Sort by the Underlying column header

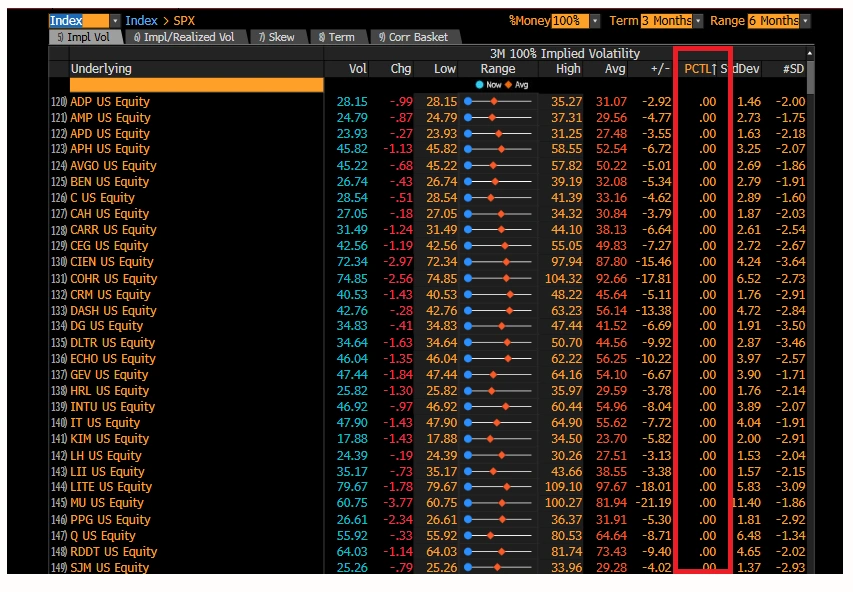coord(101,69)
